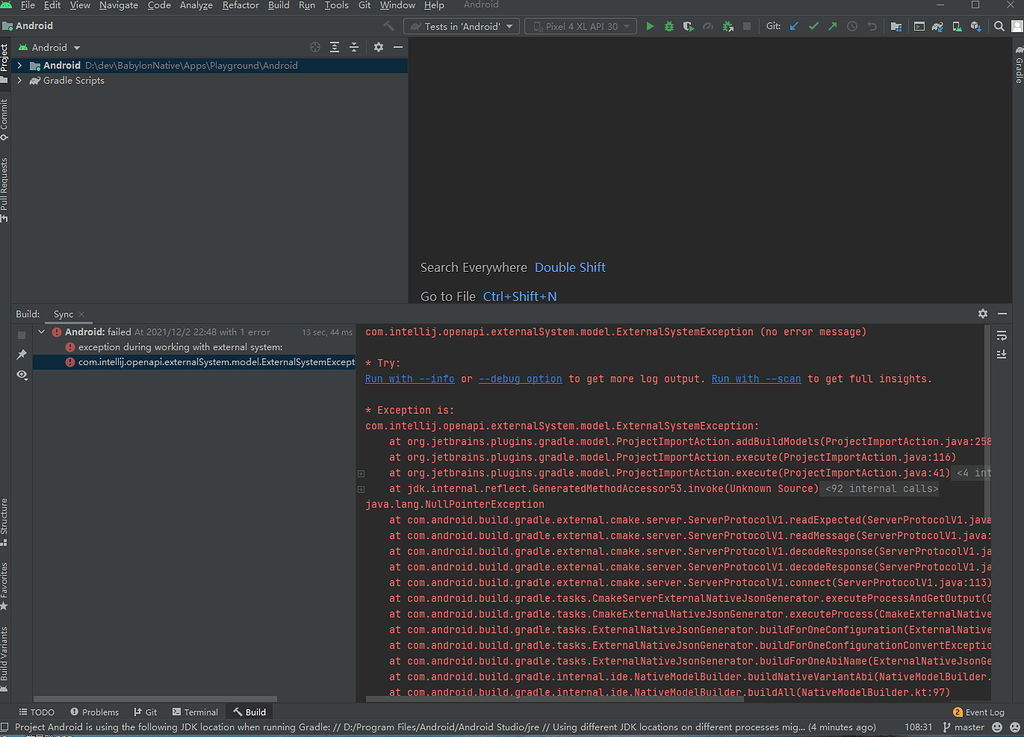Image resolution: width=1024 pixels, height=737 pixels.
Task: Click Git Commit checkmark icon
Action: point(813,27)
